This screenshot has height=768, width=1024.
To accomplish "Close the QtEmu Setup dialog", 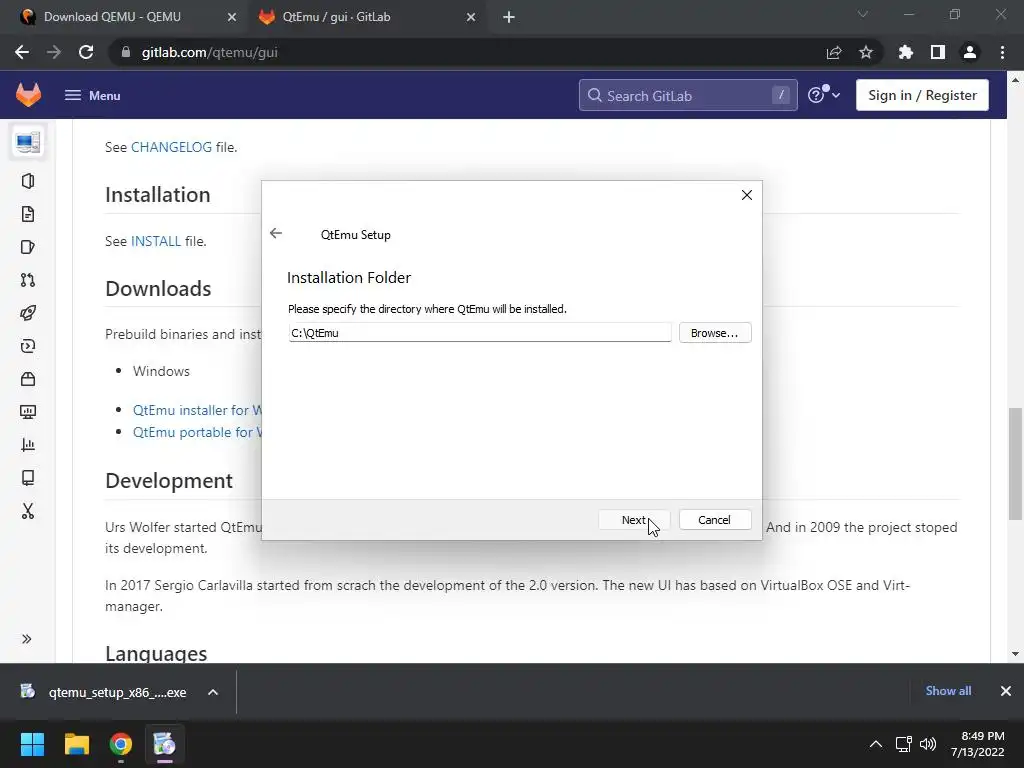I will tap(746, 195).
